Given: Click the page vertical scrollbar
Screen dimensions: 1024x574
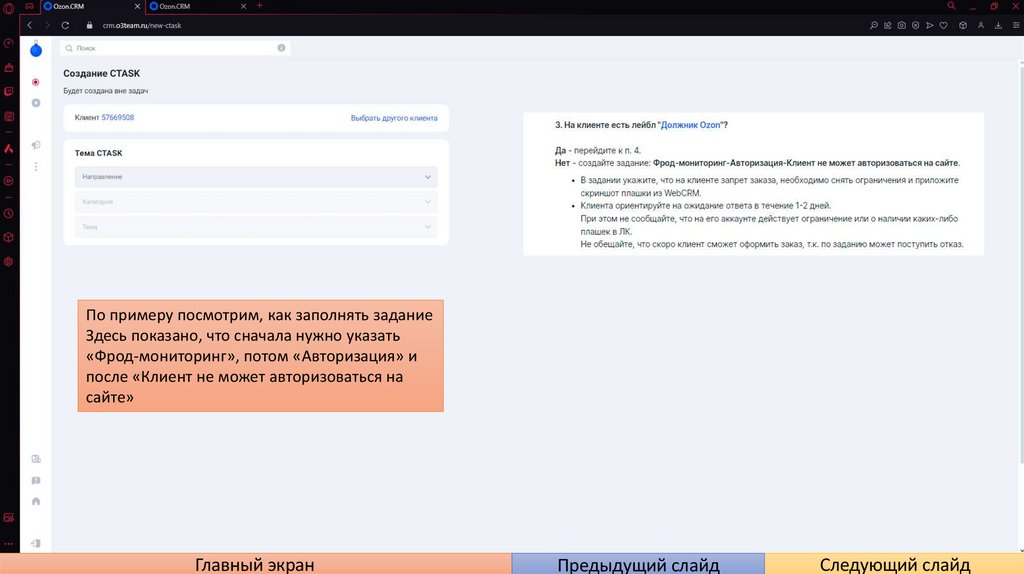Looking at the screenshot, I should coord(1021,264).
